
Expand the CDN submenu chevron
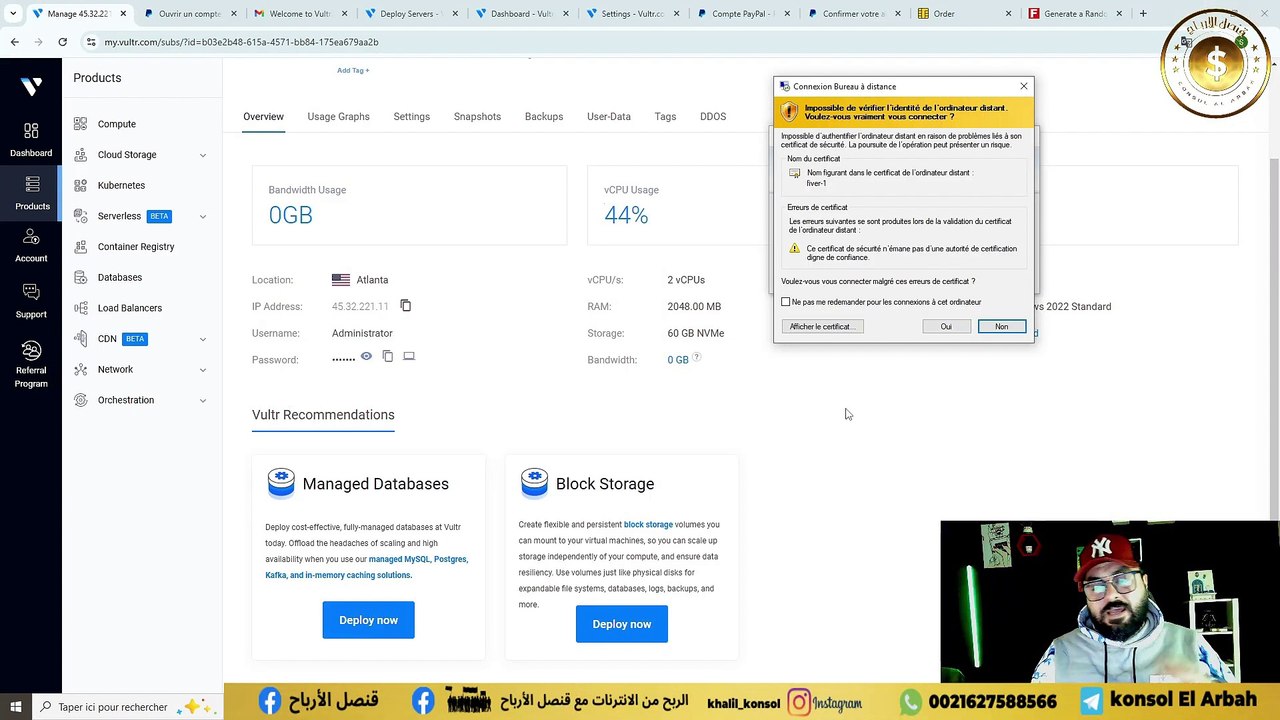coord(203,339)
